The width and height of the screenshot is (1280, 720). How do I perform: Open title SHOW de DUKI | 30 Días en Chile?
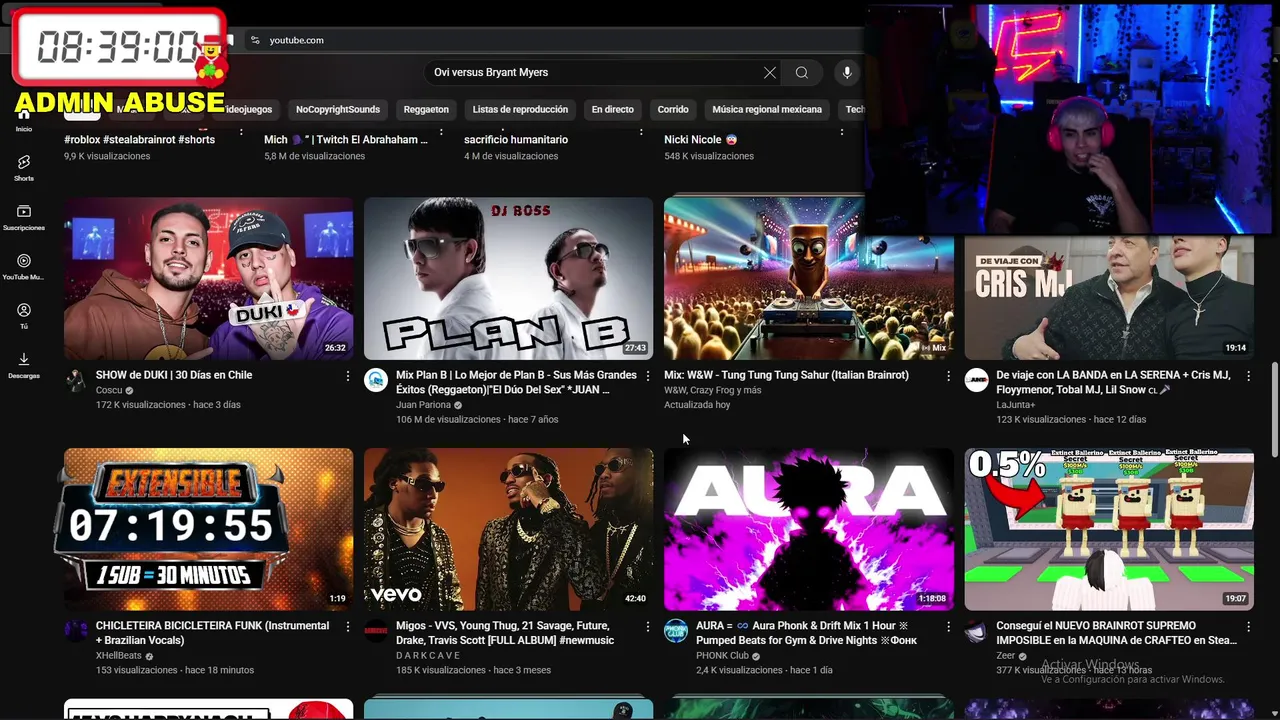(174, 375)
